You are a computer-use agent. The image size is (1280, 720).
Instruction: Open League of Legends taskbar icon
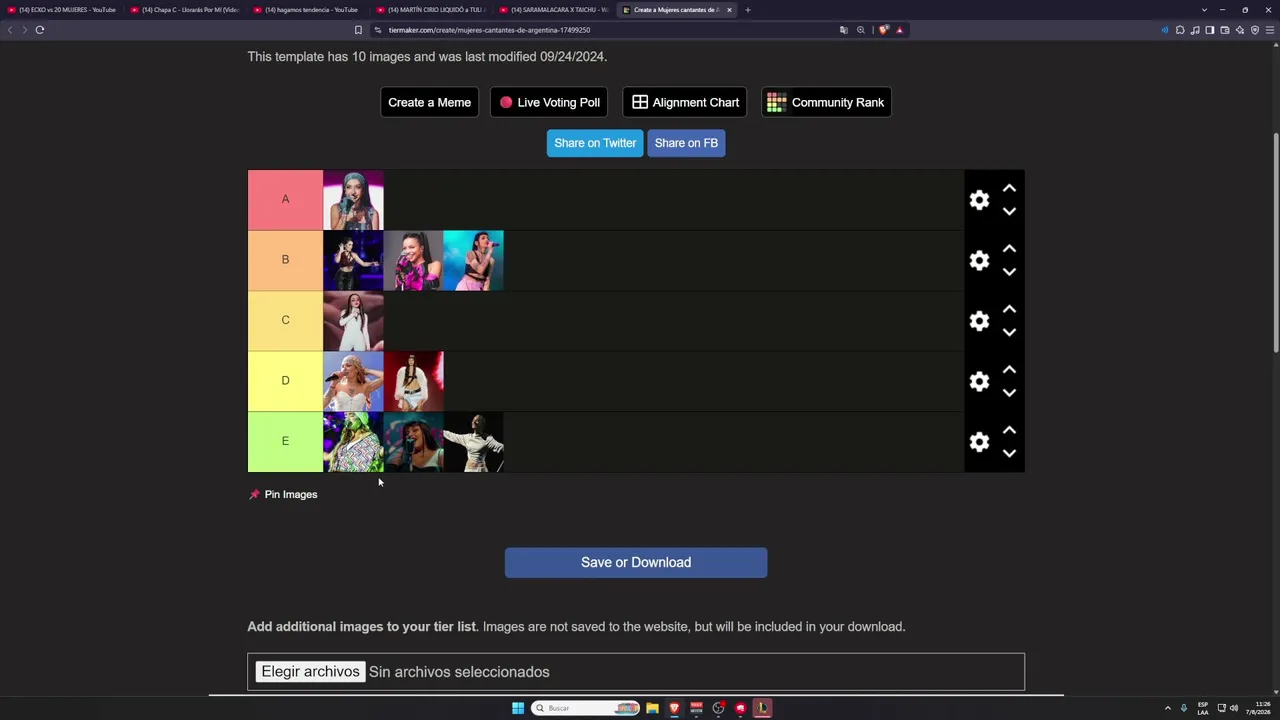pos(762,708)
